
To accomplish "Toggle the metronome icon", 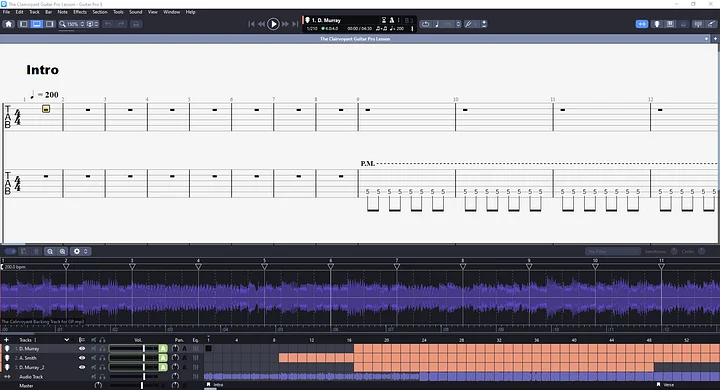I will click(392, 20).
